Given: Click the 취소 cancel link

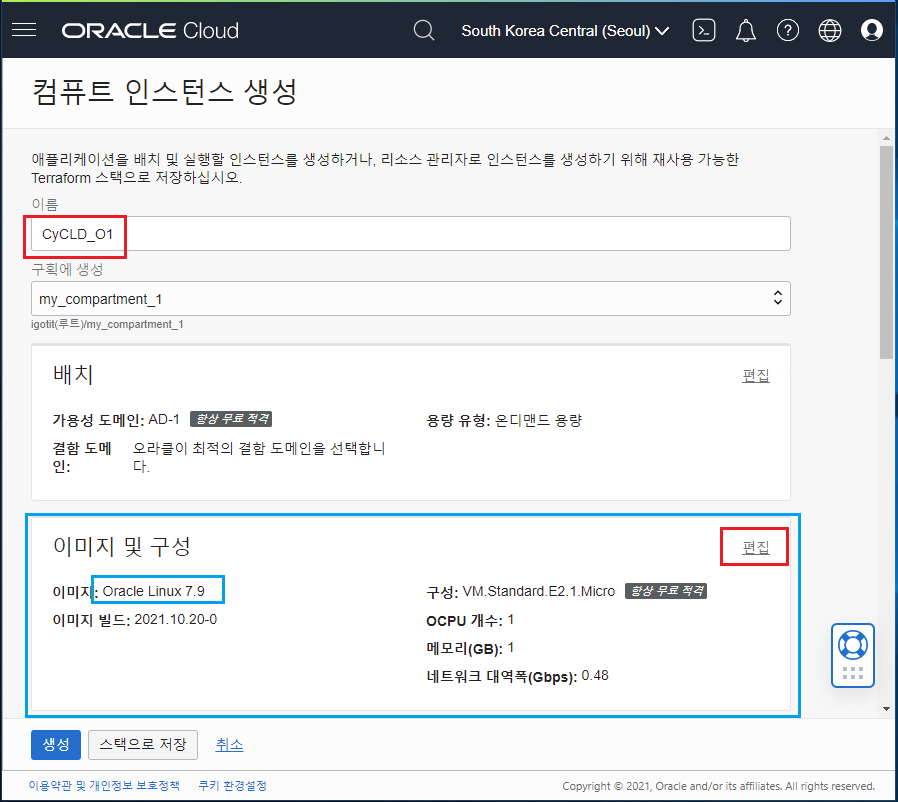Looking at the screenshot, I should [229, 745].
